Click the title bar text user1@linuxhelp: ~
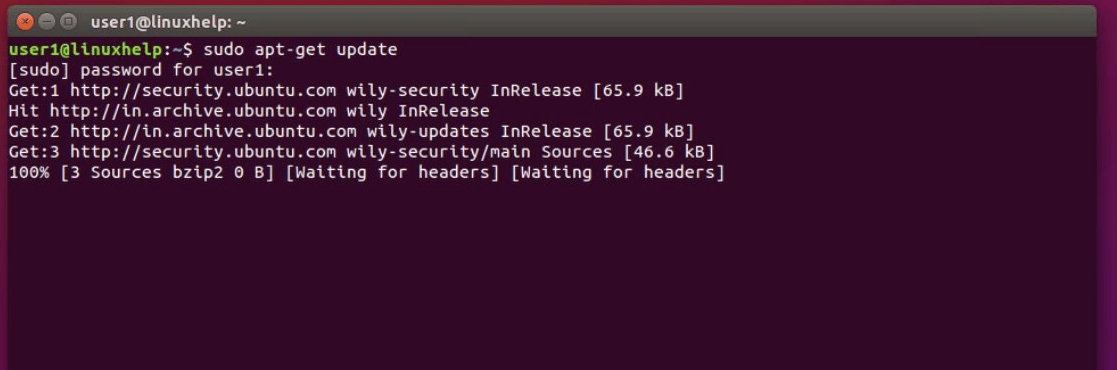1117x370 pixels. pos(168,23)
